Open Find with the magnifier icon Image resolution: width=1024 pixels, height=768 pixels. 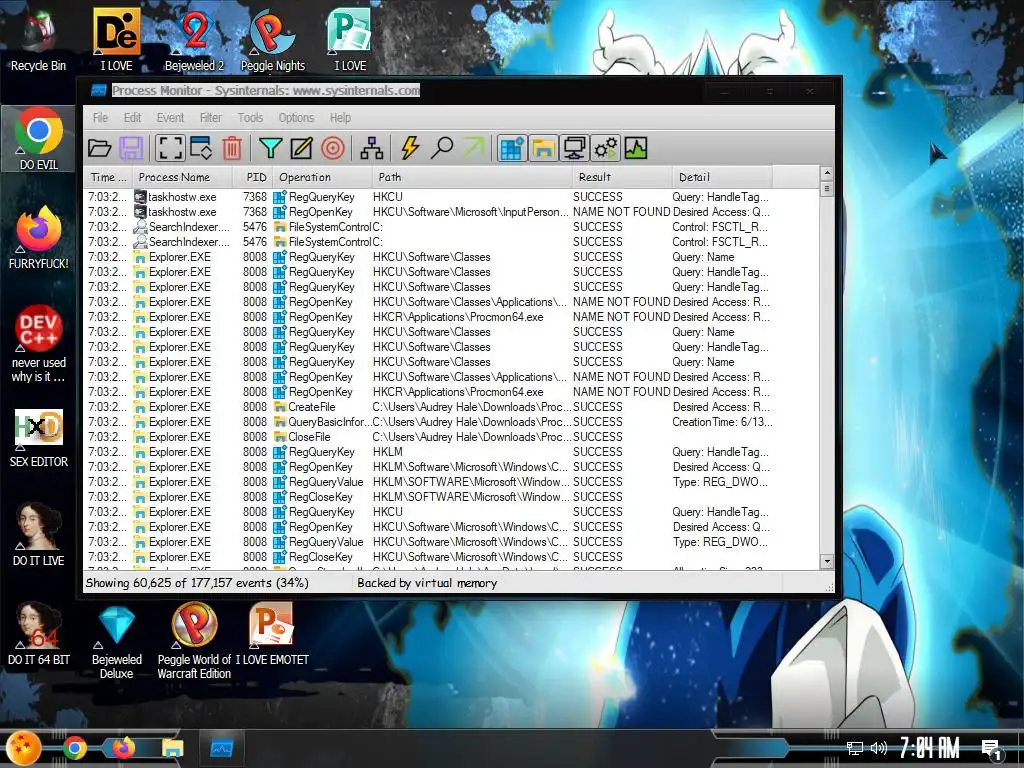[442, 148]
